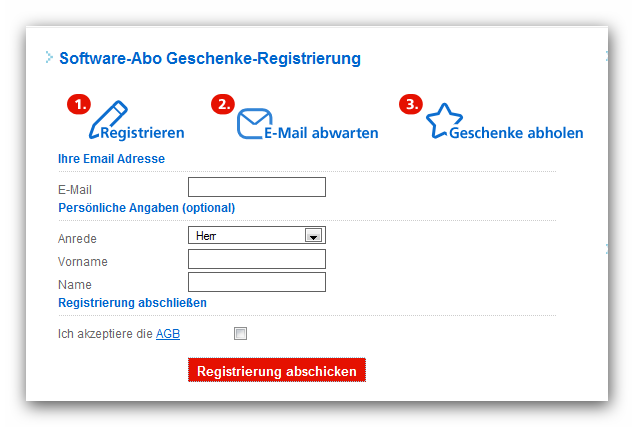Viewport: 634px width, 427px height.
Task: Click into the Name text field
Action: pyautogui.click(x=257, y=282)
